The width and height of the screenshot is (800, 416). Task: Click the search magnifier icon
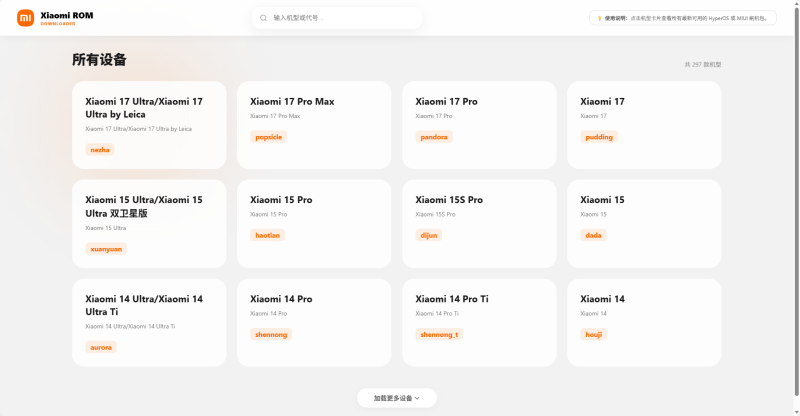click(263, 18)
